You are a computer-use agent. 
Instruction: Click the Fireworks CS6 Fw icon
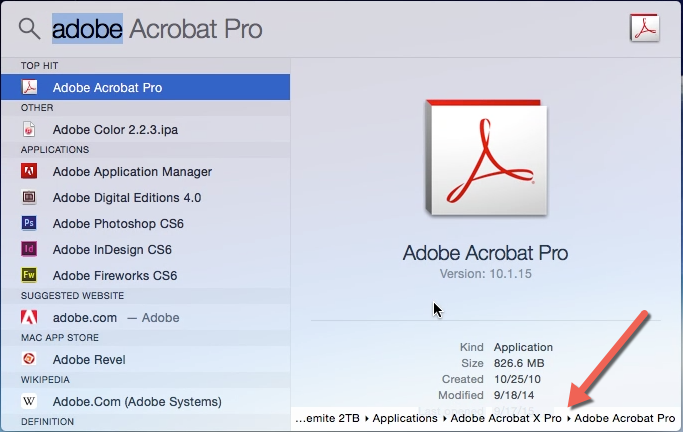pos(29,275)
